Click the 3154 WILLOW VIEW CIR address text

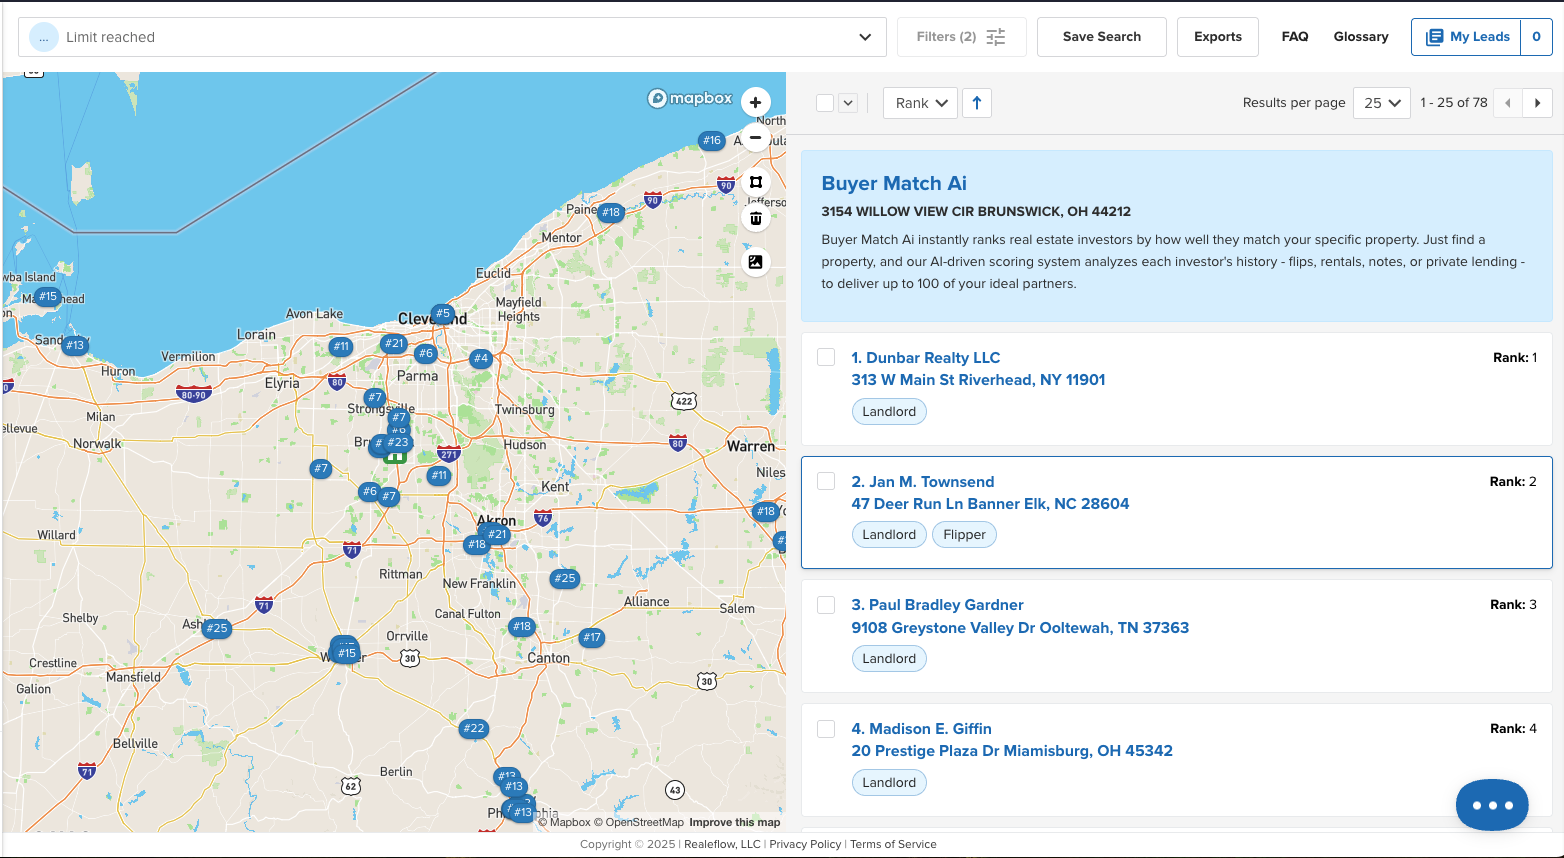point(976,211)
